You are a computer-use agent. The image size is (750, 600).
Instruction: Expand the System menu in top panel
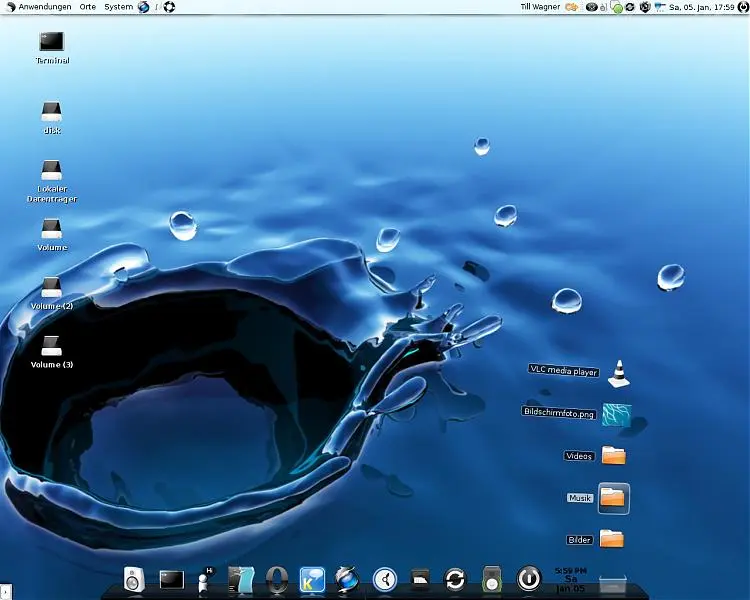pos(118,7)
